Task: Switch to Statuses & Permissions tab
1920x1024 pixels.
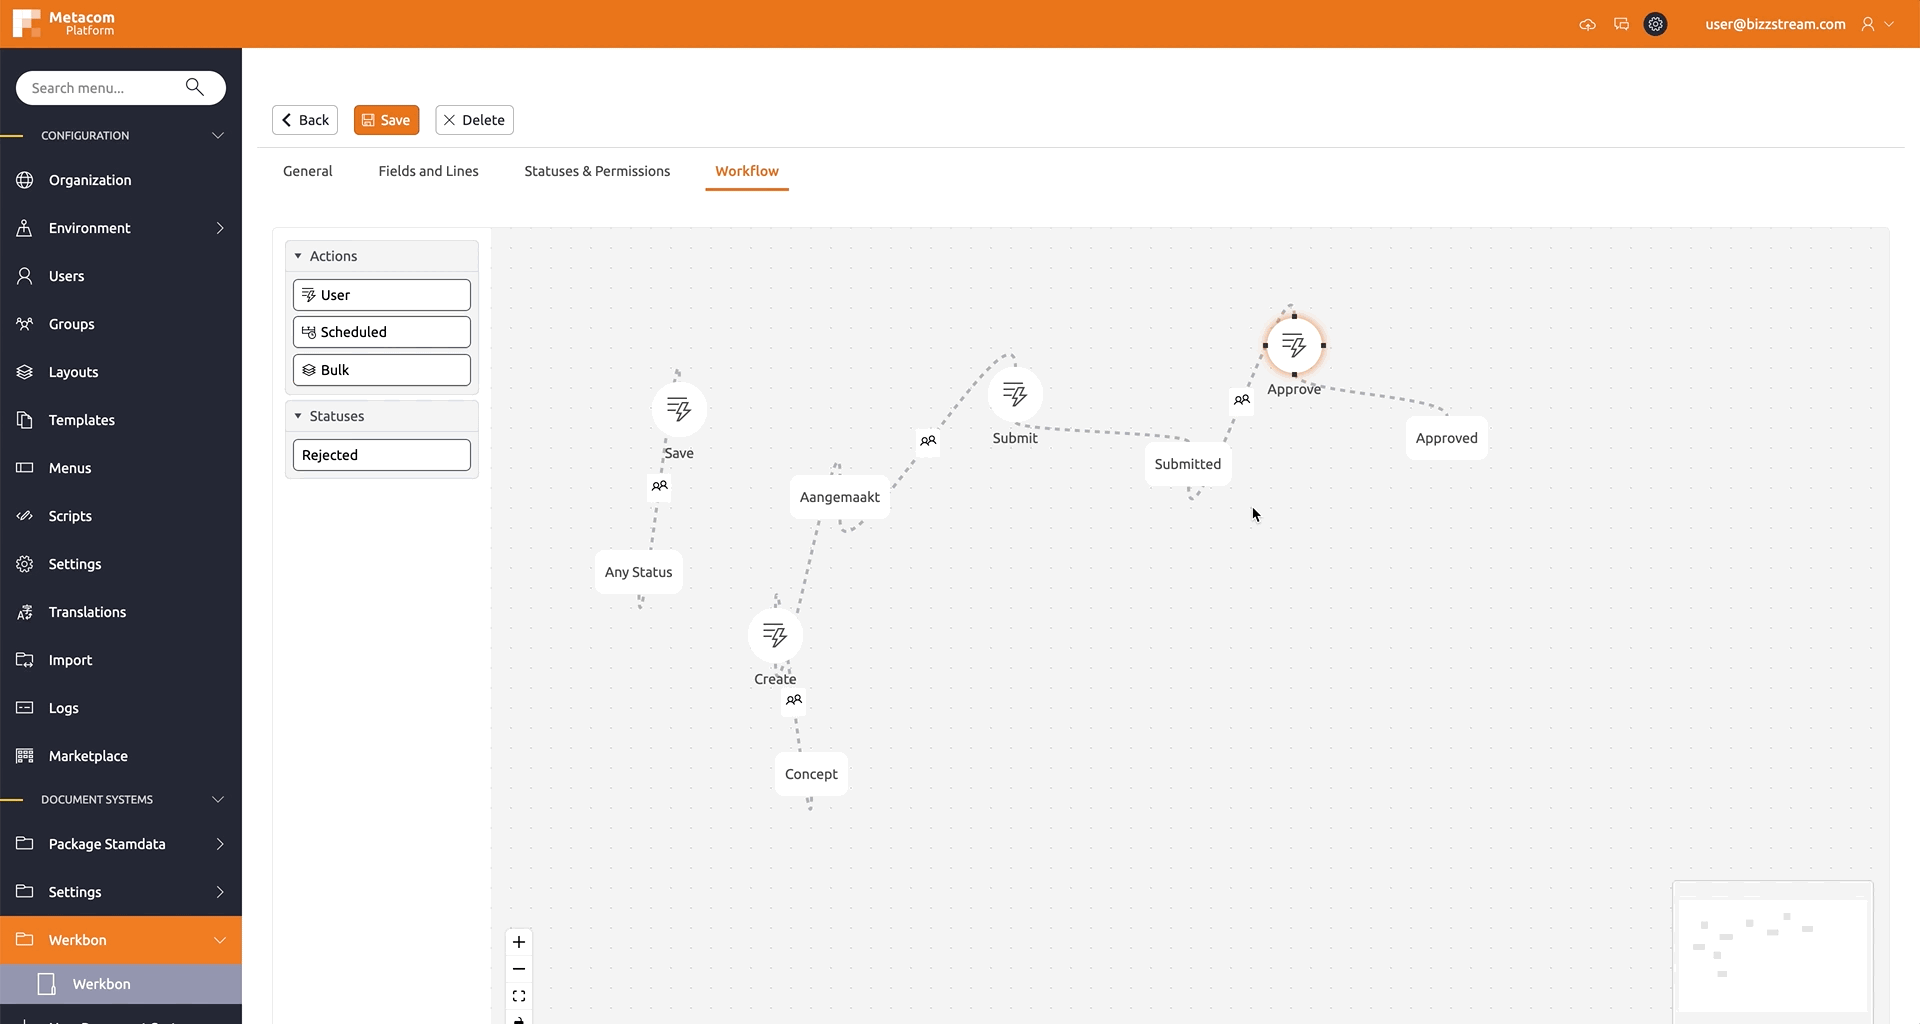Action: coord(597,171)
